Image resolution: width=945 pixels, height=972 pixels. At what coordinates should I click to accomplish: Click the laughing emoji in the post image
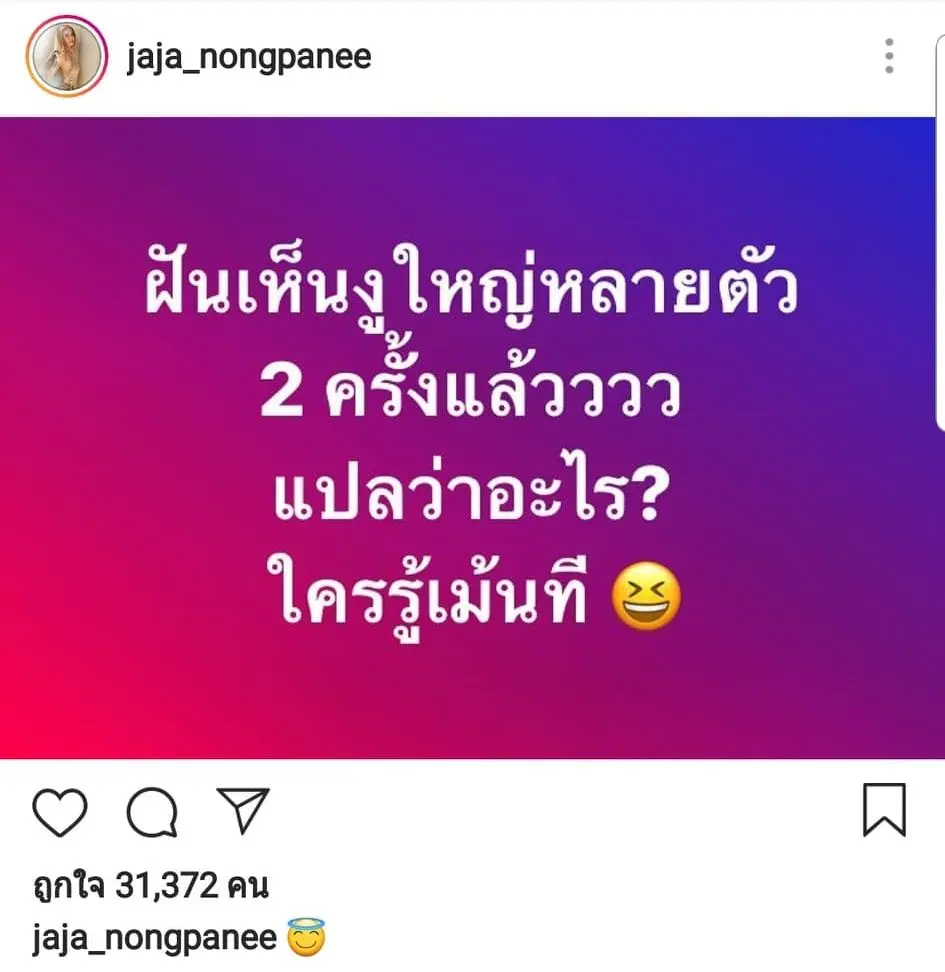point(646,596)
